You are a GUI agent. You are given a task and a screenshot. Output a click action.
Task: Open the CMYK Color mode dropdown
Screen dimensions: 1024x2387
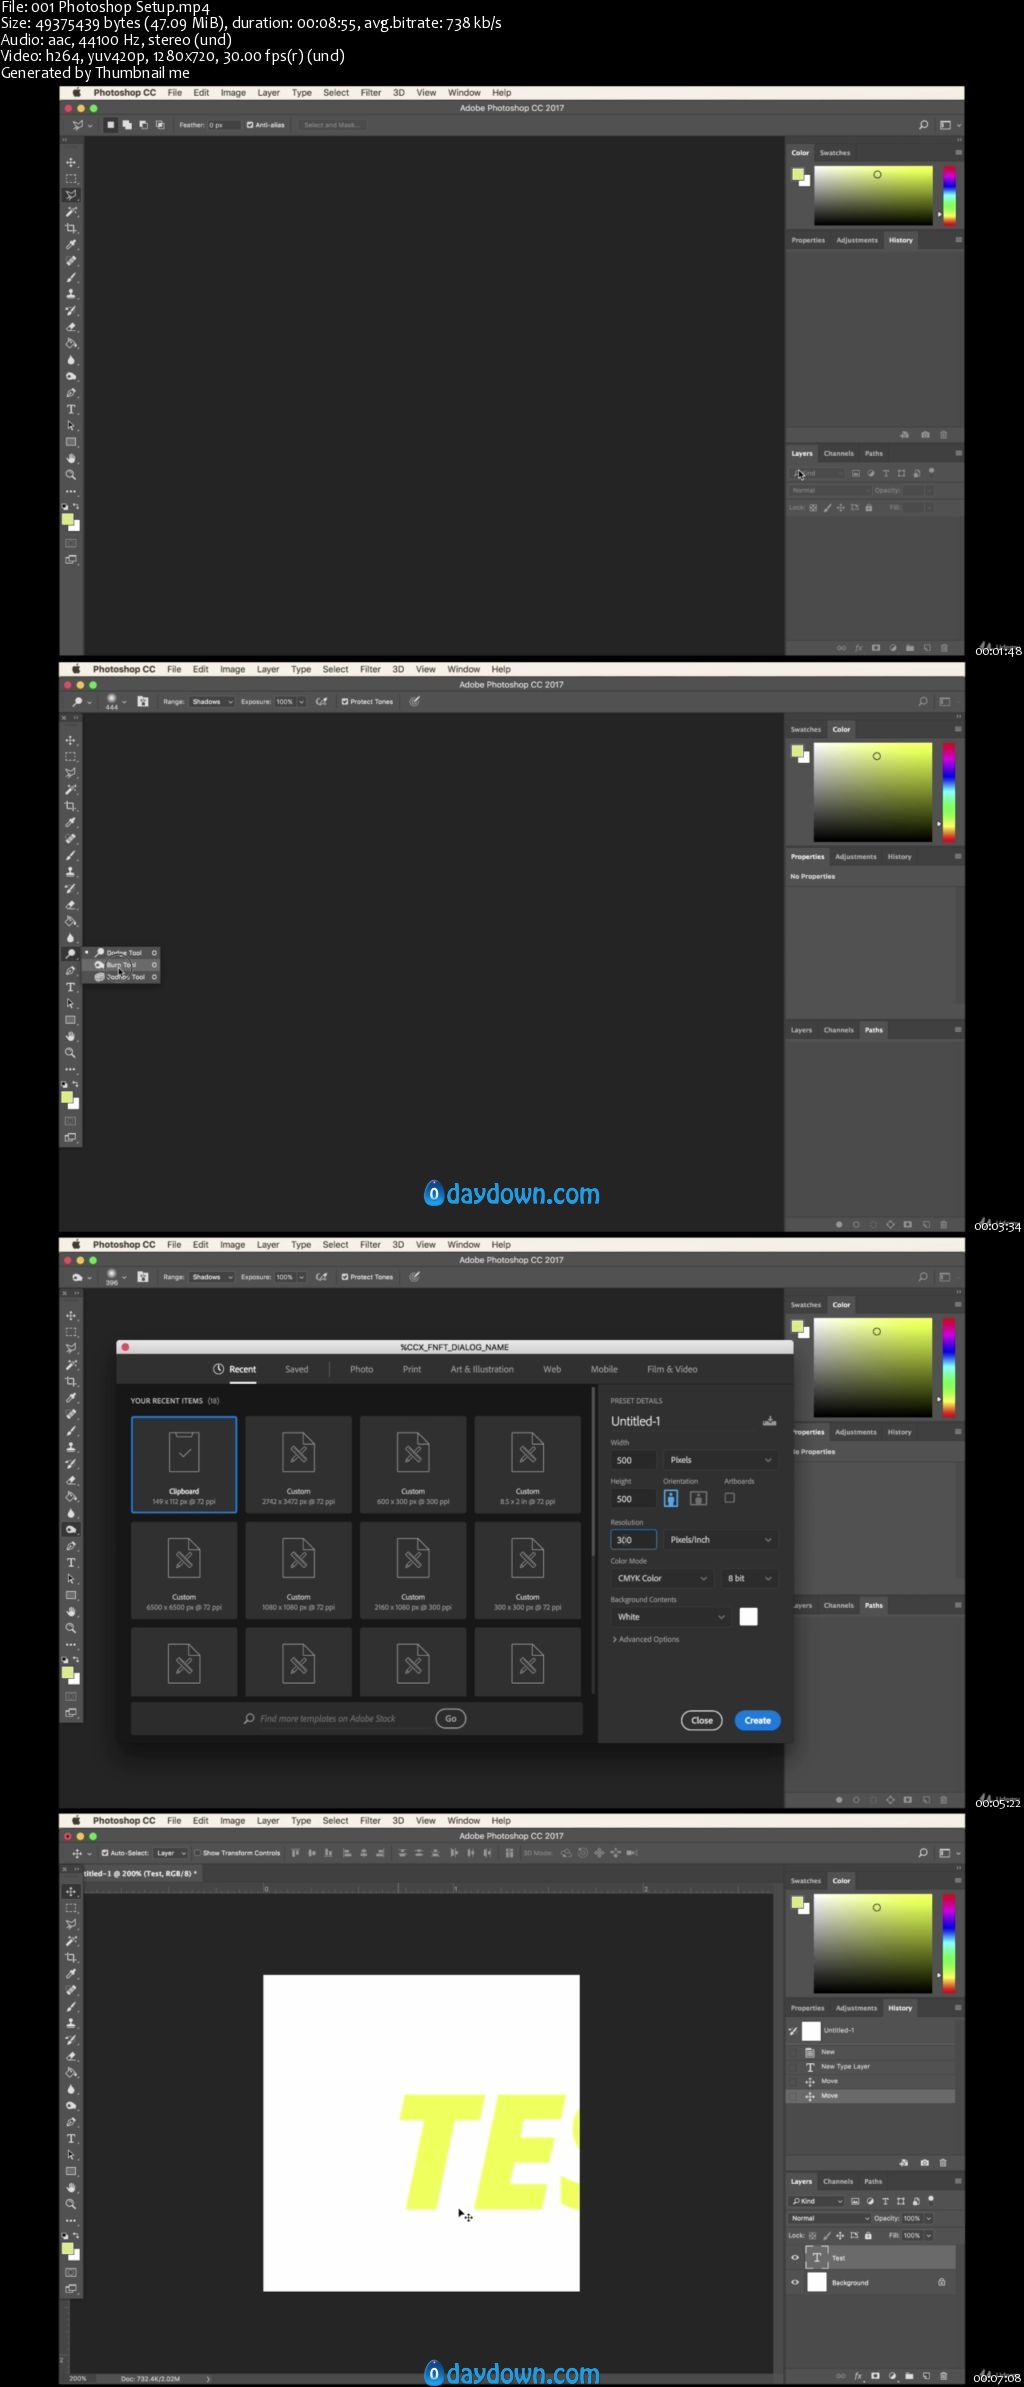coord(661,1578)
